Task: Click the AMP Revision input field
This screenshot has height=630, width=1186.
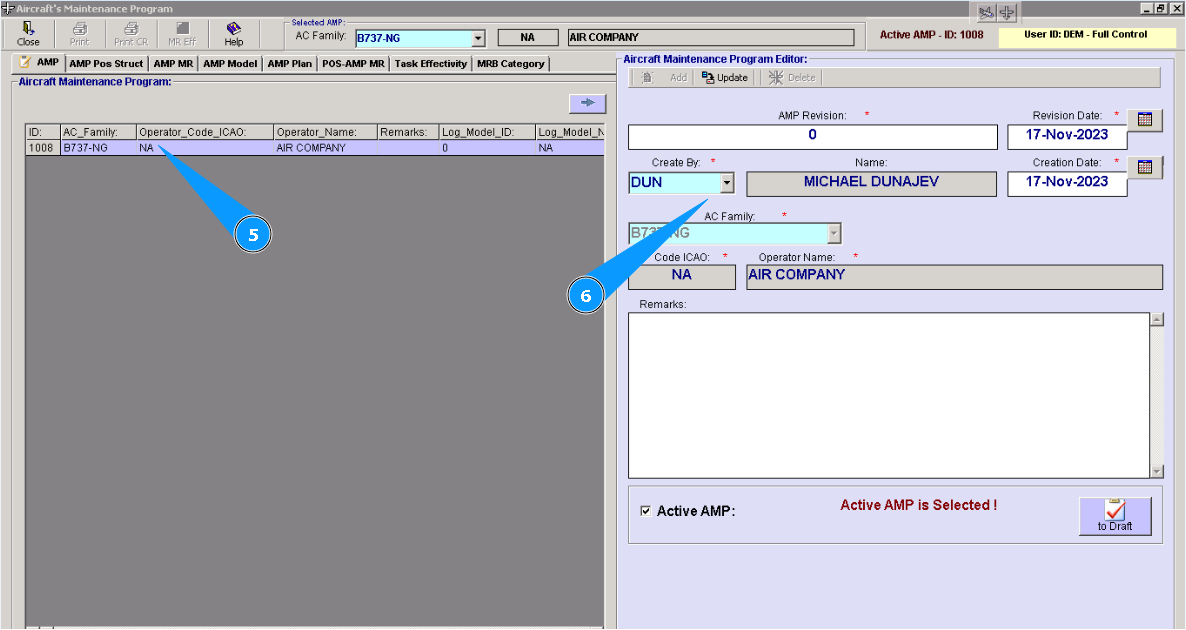Action: [812, 137]
